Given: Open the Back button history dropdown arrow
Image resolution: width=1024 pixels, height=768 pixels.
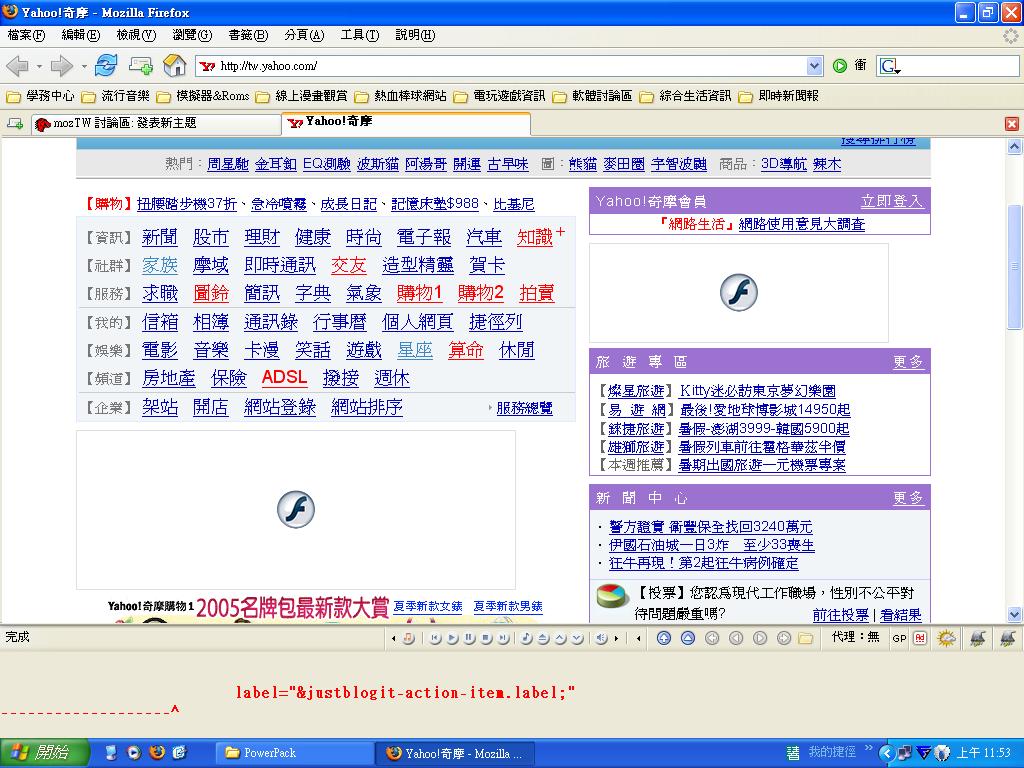Looking at the screenshot, I should point(39,66).
